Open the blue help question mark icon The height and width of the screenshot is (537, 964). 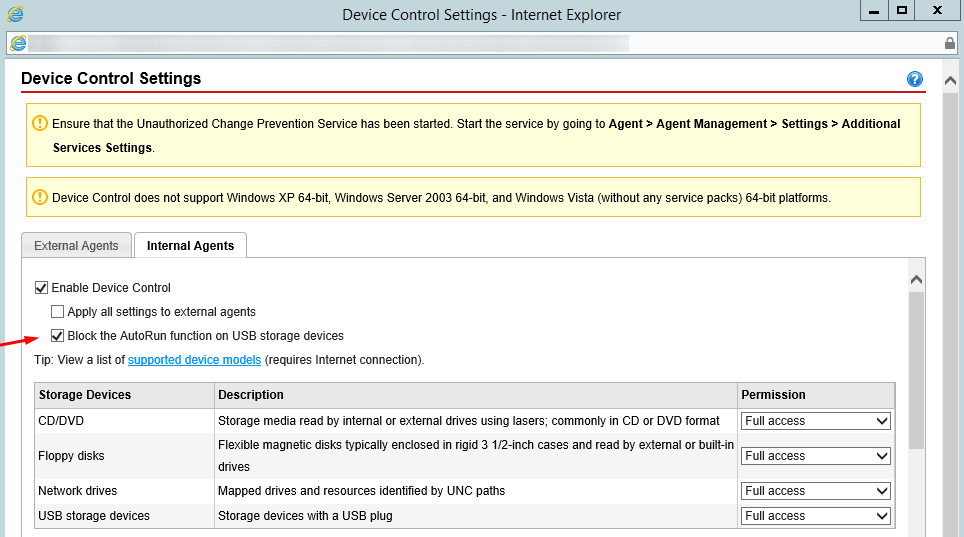[915, 79]
